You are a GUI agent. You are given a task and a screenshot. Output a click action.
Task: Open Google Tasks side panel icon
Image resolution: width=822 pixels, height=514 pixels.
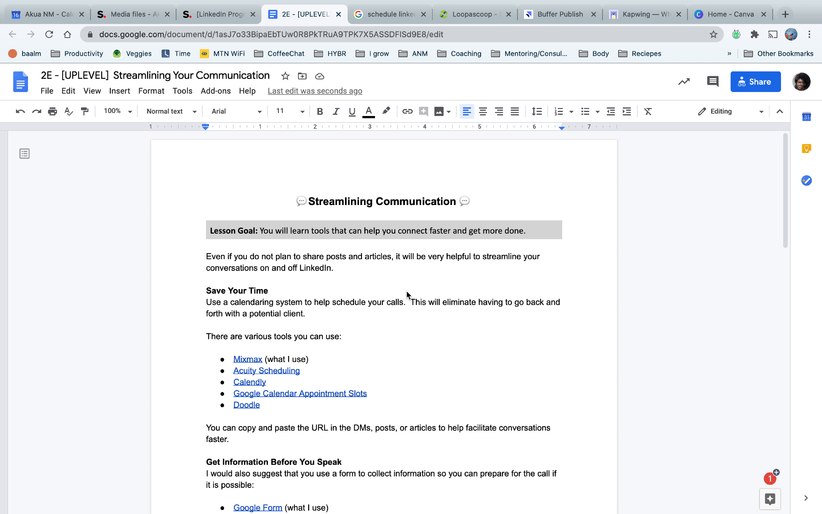pos(806,180)
